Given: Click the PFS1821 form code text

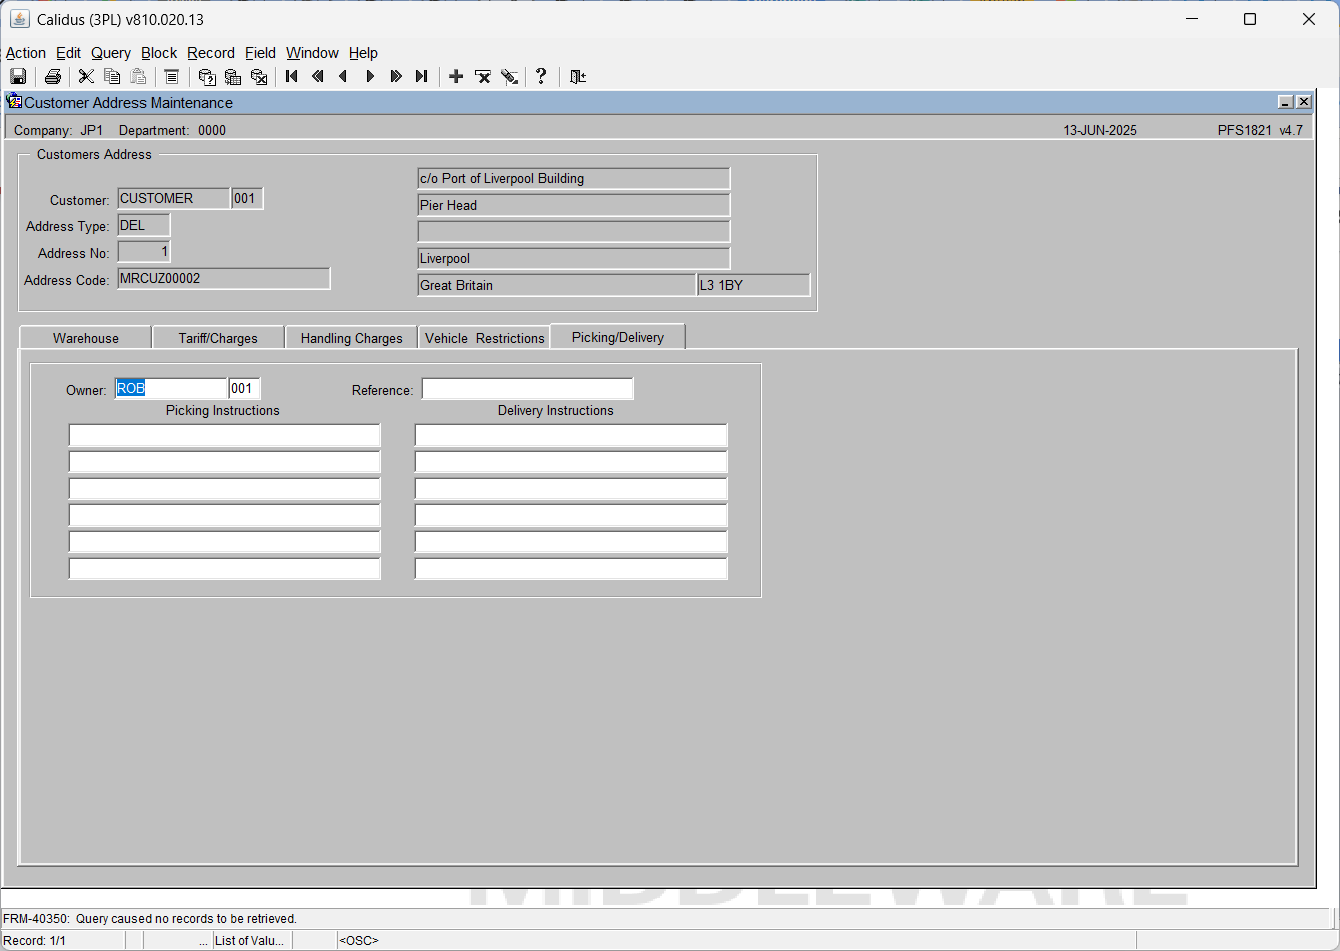Looking at the screenshot, I should (1244, 130).
